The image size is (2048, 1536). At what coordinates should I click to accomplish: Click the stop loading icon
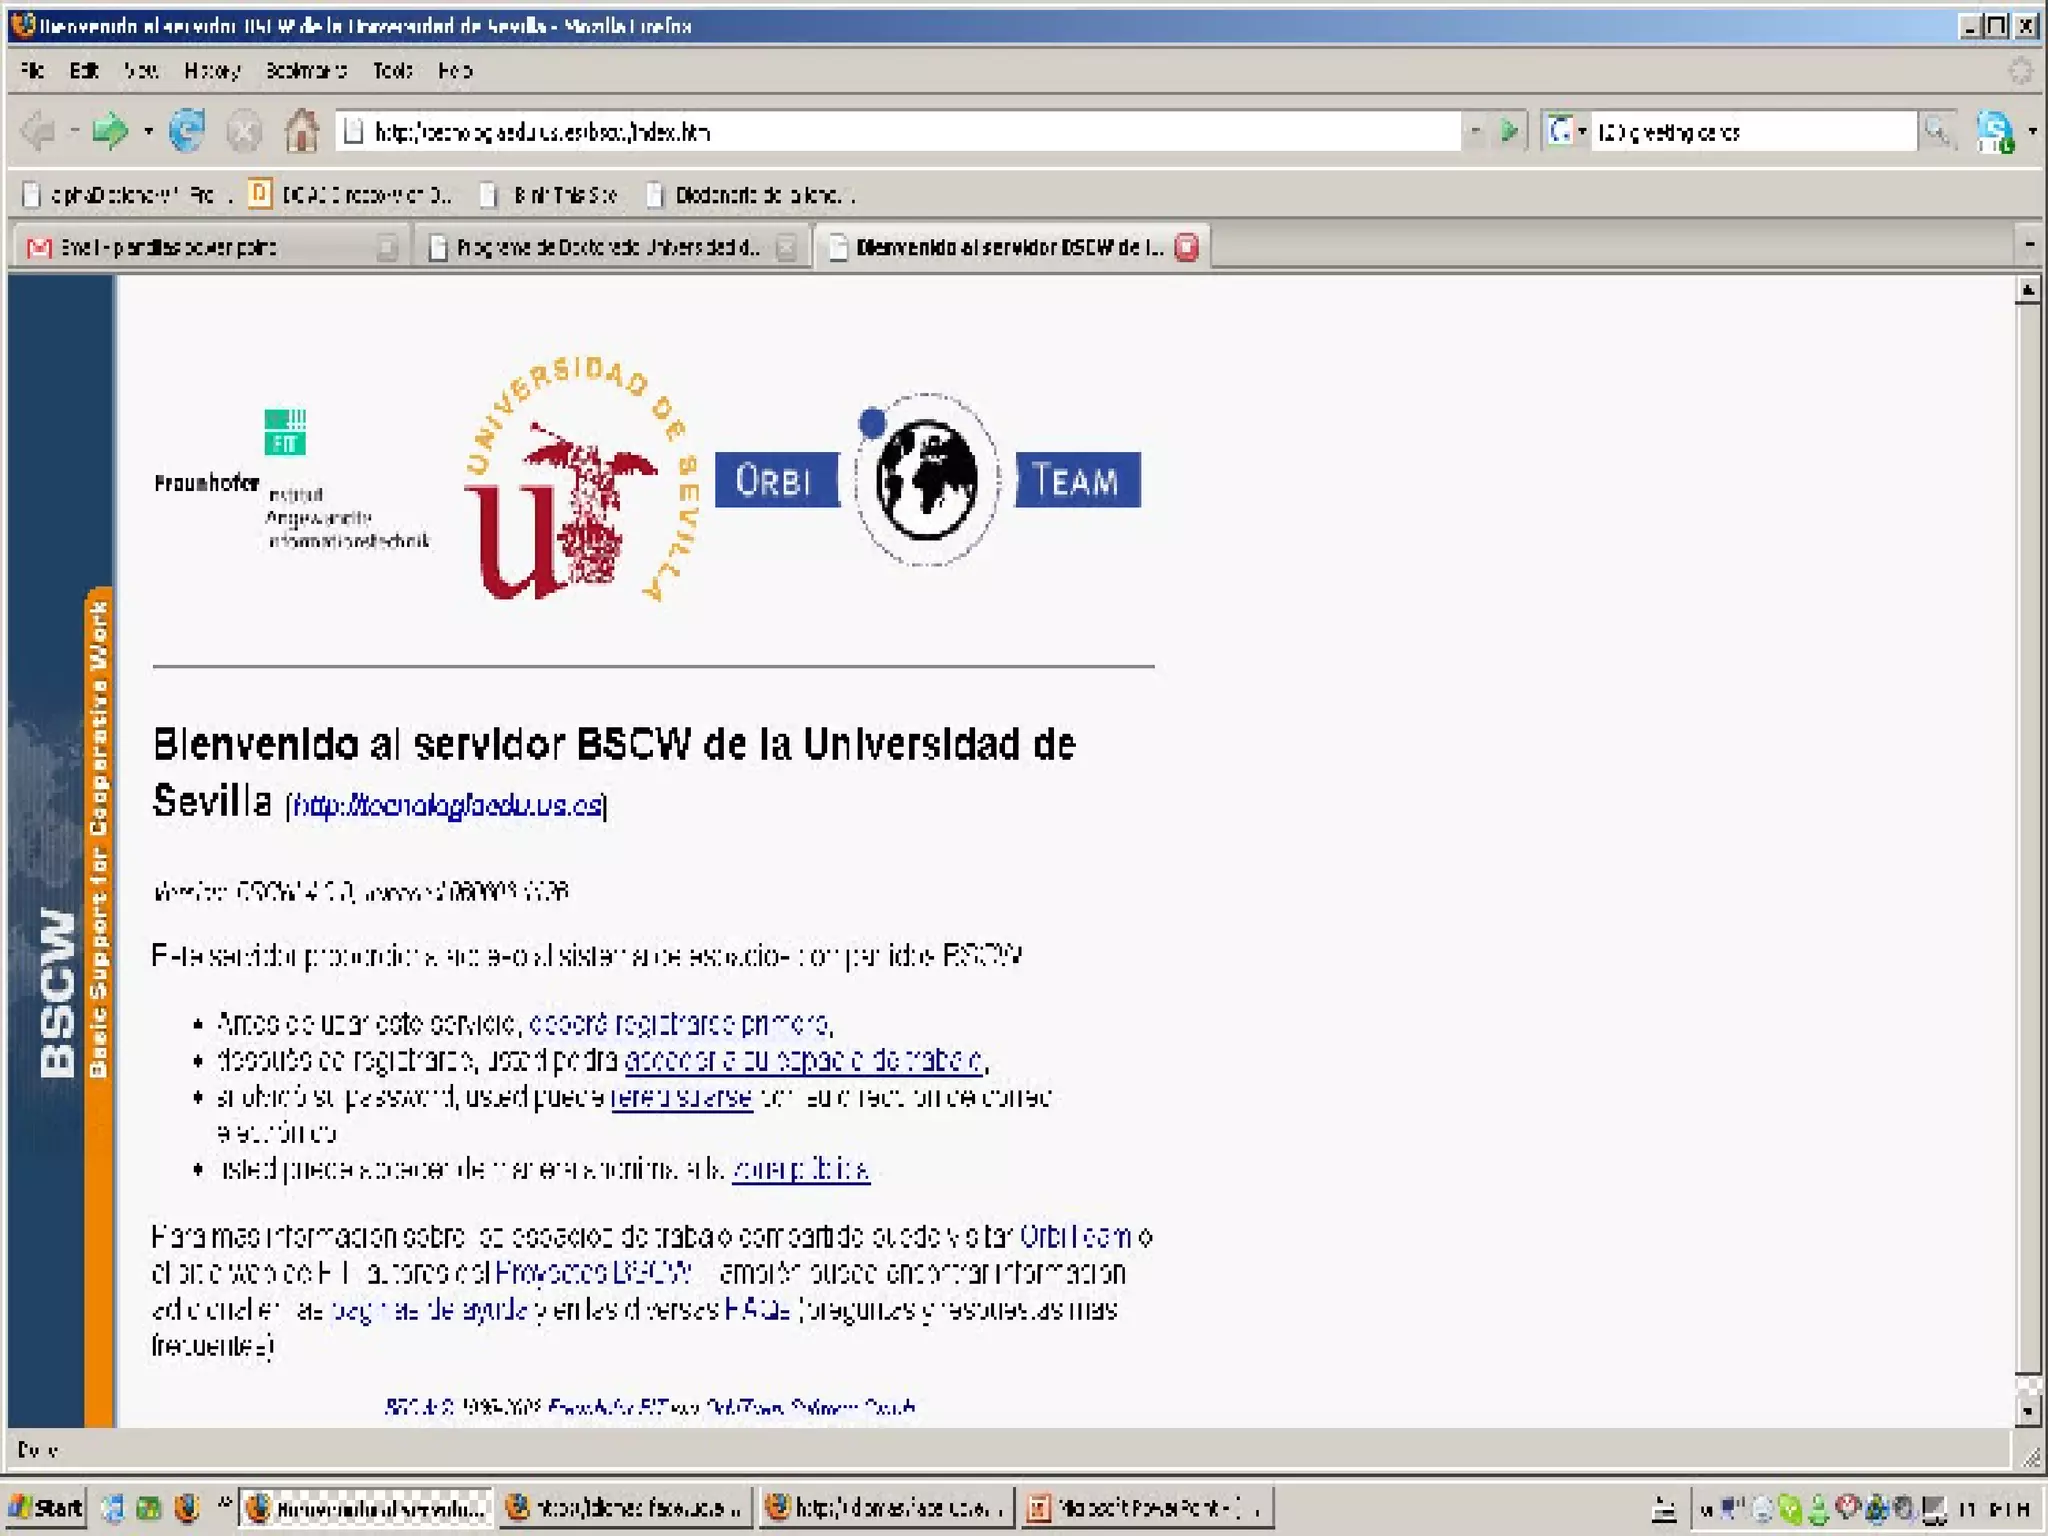coord(243,132)
